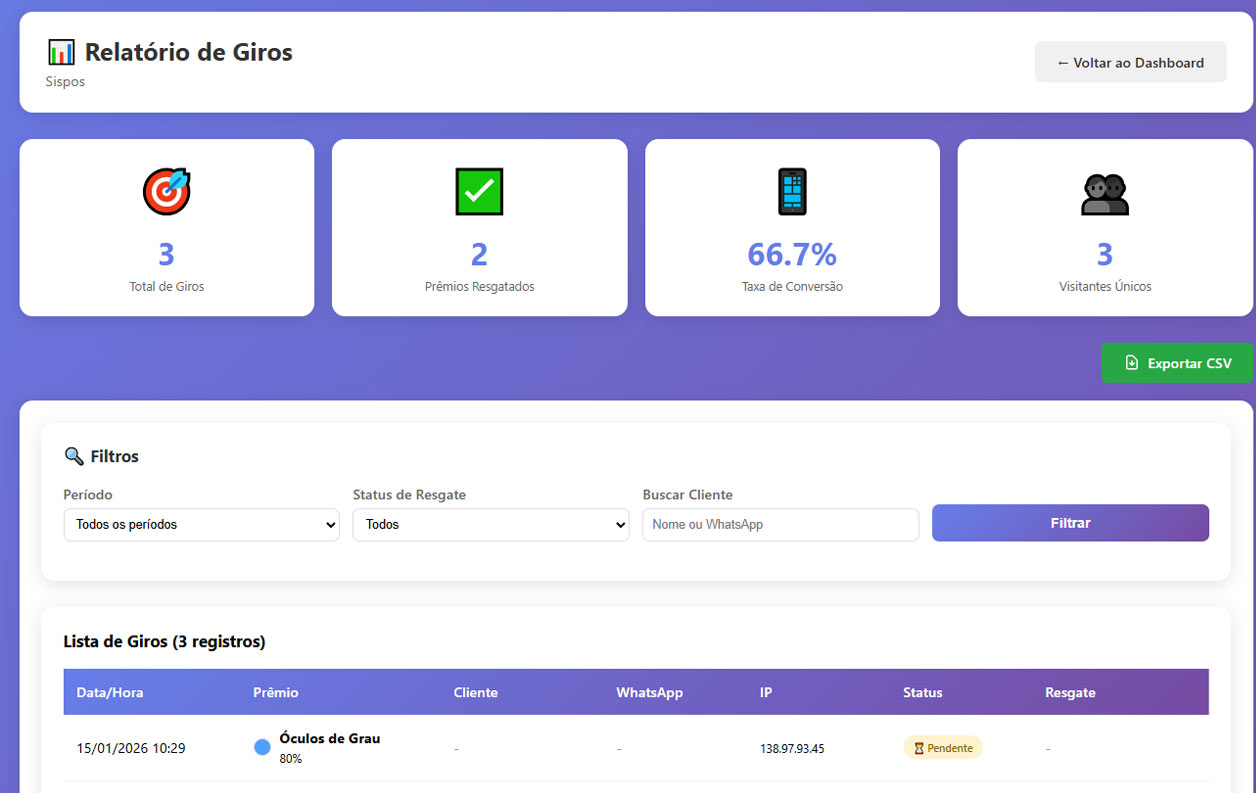Image resolution: width=1256 pixels, height=793 pixels.
Task: Click the hourglass icon in the Pendente badge
Action: point(918,748)
